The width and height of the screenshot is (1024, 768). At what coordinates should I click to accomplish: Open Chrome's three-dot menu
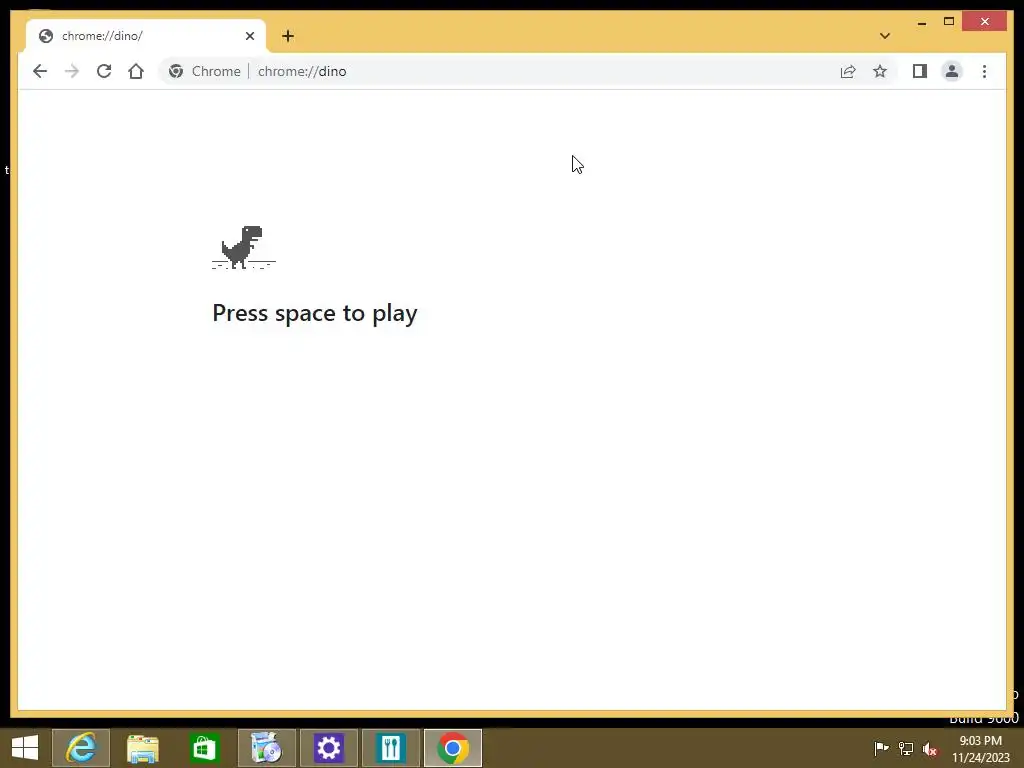[984, 71]
